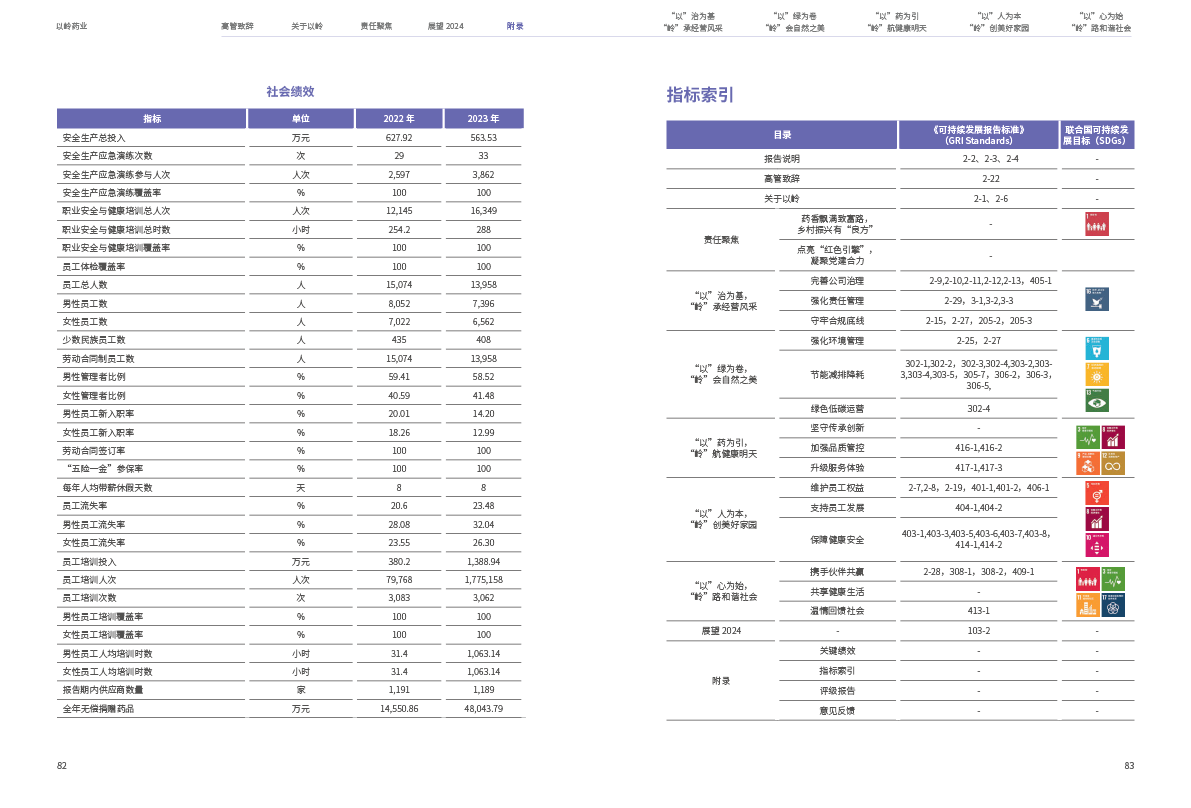Click the SDG 11 sustainable cities icon
Image resolution: width=1191 pixels, height=808 pixels.
click(1086, 605)
